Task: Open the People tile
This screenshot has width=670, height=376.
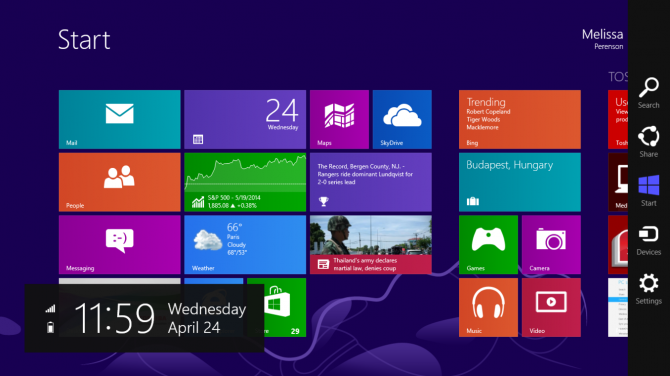Action: 120,182
